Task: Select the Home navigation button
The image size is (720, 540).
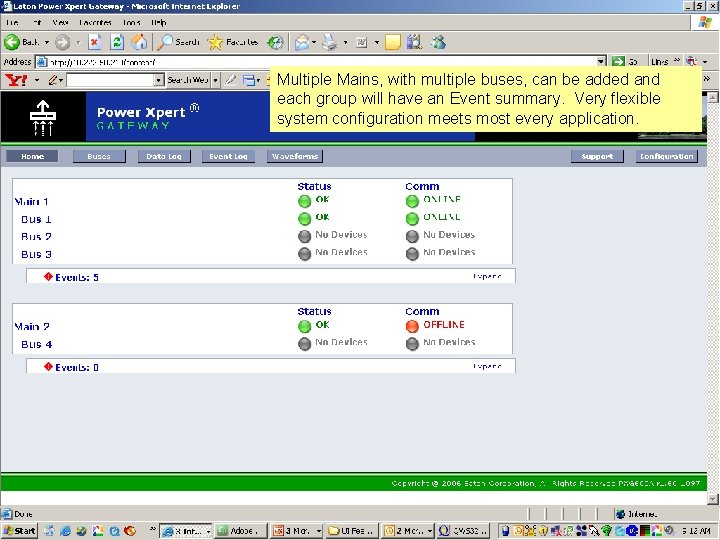Action: tap(32, 157)
